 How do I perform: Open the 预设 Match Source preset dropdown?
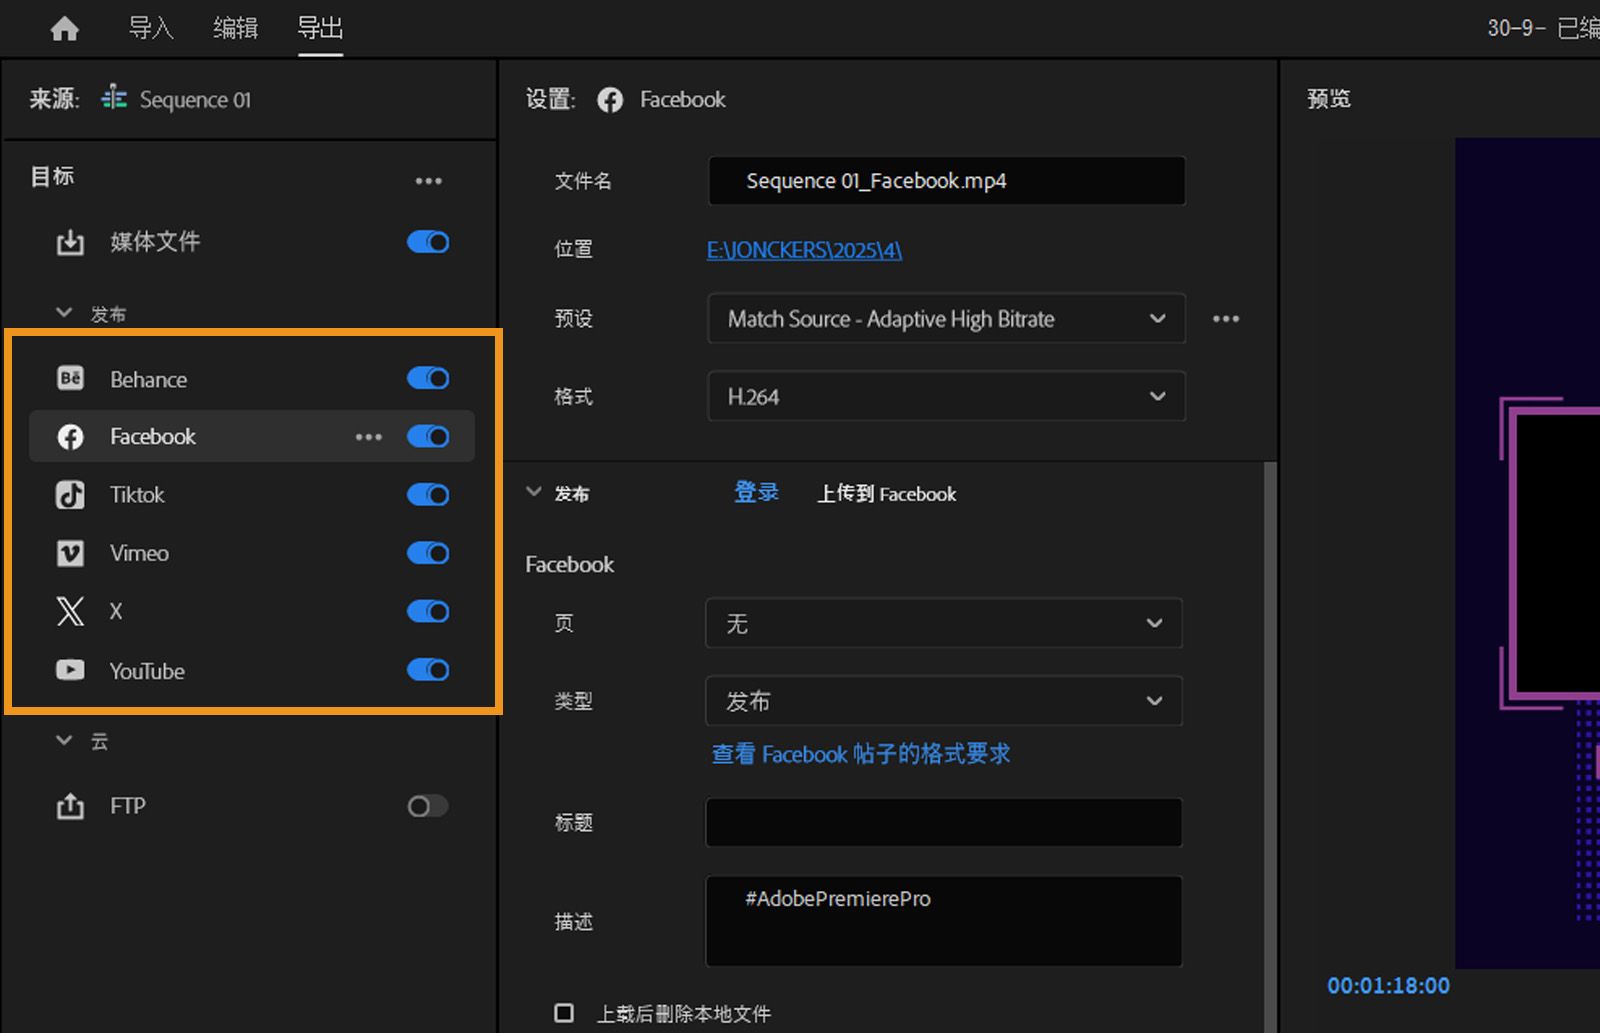946,319
